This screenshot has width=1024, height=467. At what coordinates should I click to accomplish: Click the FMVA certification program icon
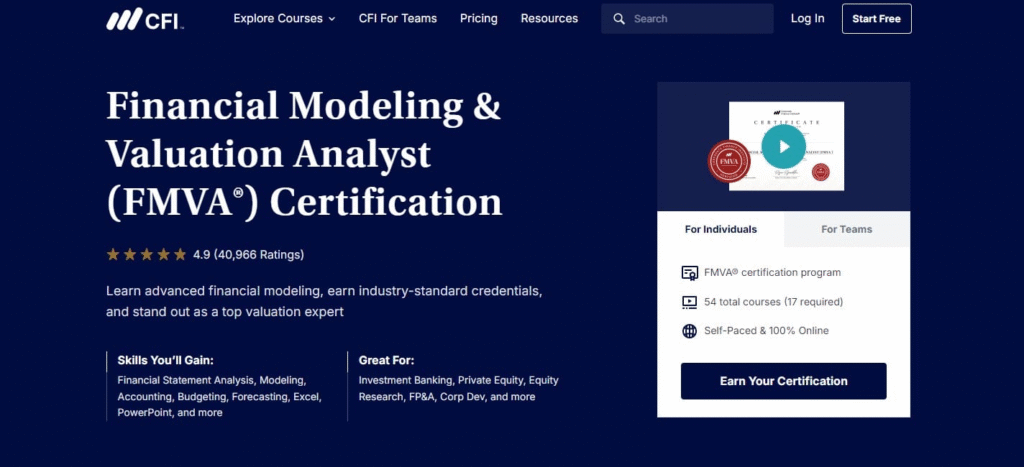coord(690,273)
